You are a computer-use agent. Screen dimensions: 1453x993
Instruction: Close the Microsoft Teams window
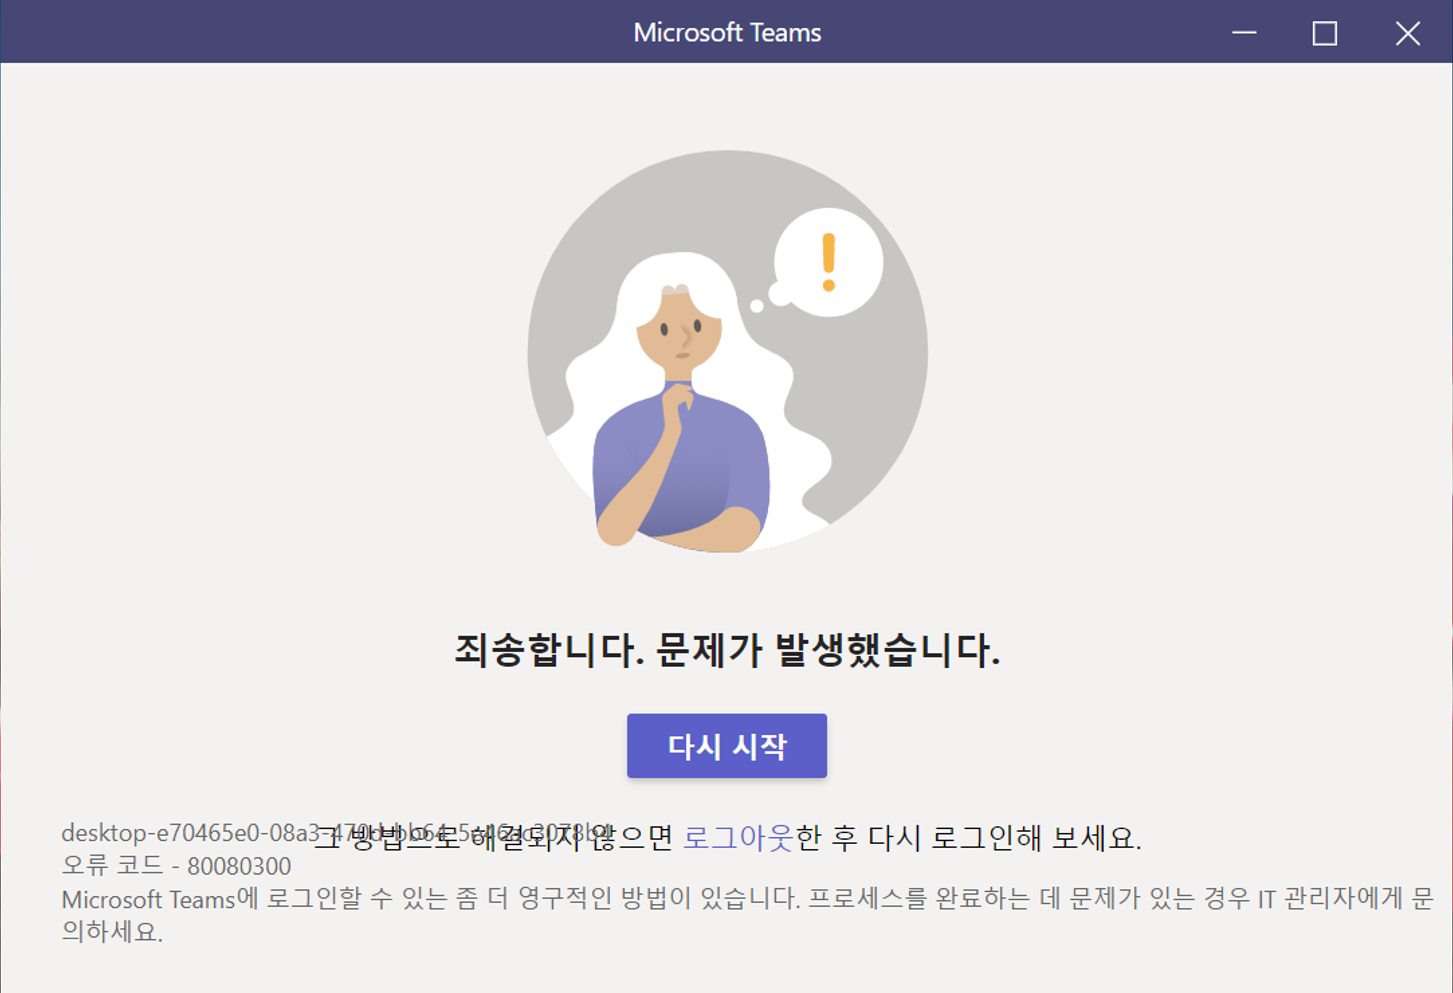pyautogui.click(x=1408, y=32)
